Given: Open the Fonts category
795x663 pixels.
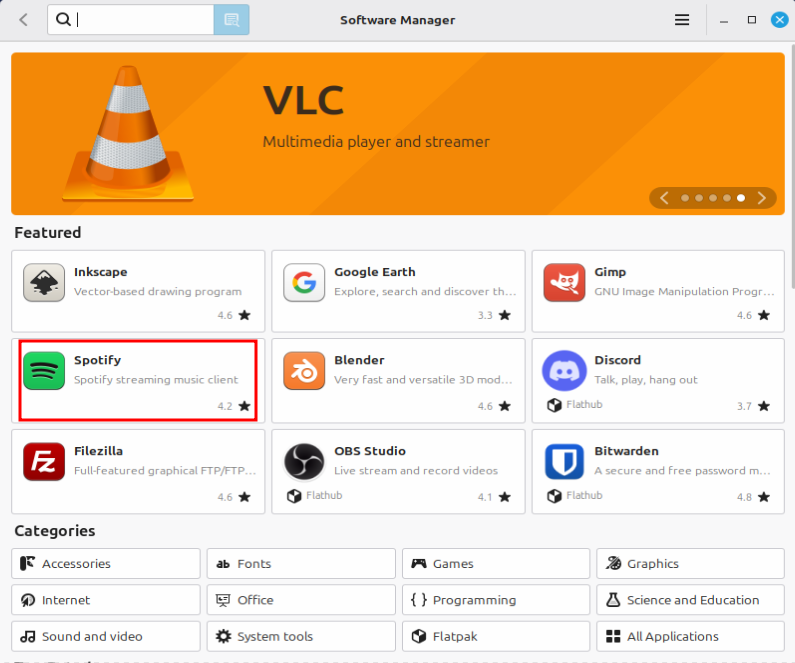Looking at the screenshot, I should (x=301, y=564).
